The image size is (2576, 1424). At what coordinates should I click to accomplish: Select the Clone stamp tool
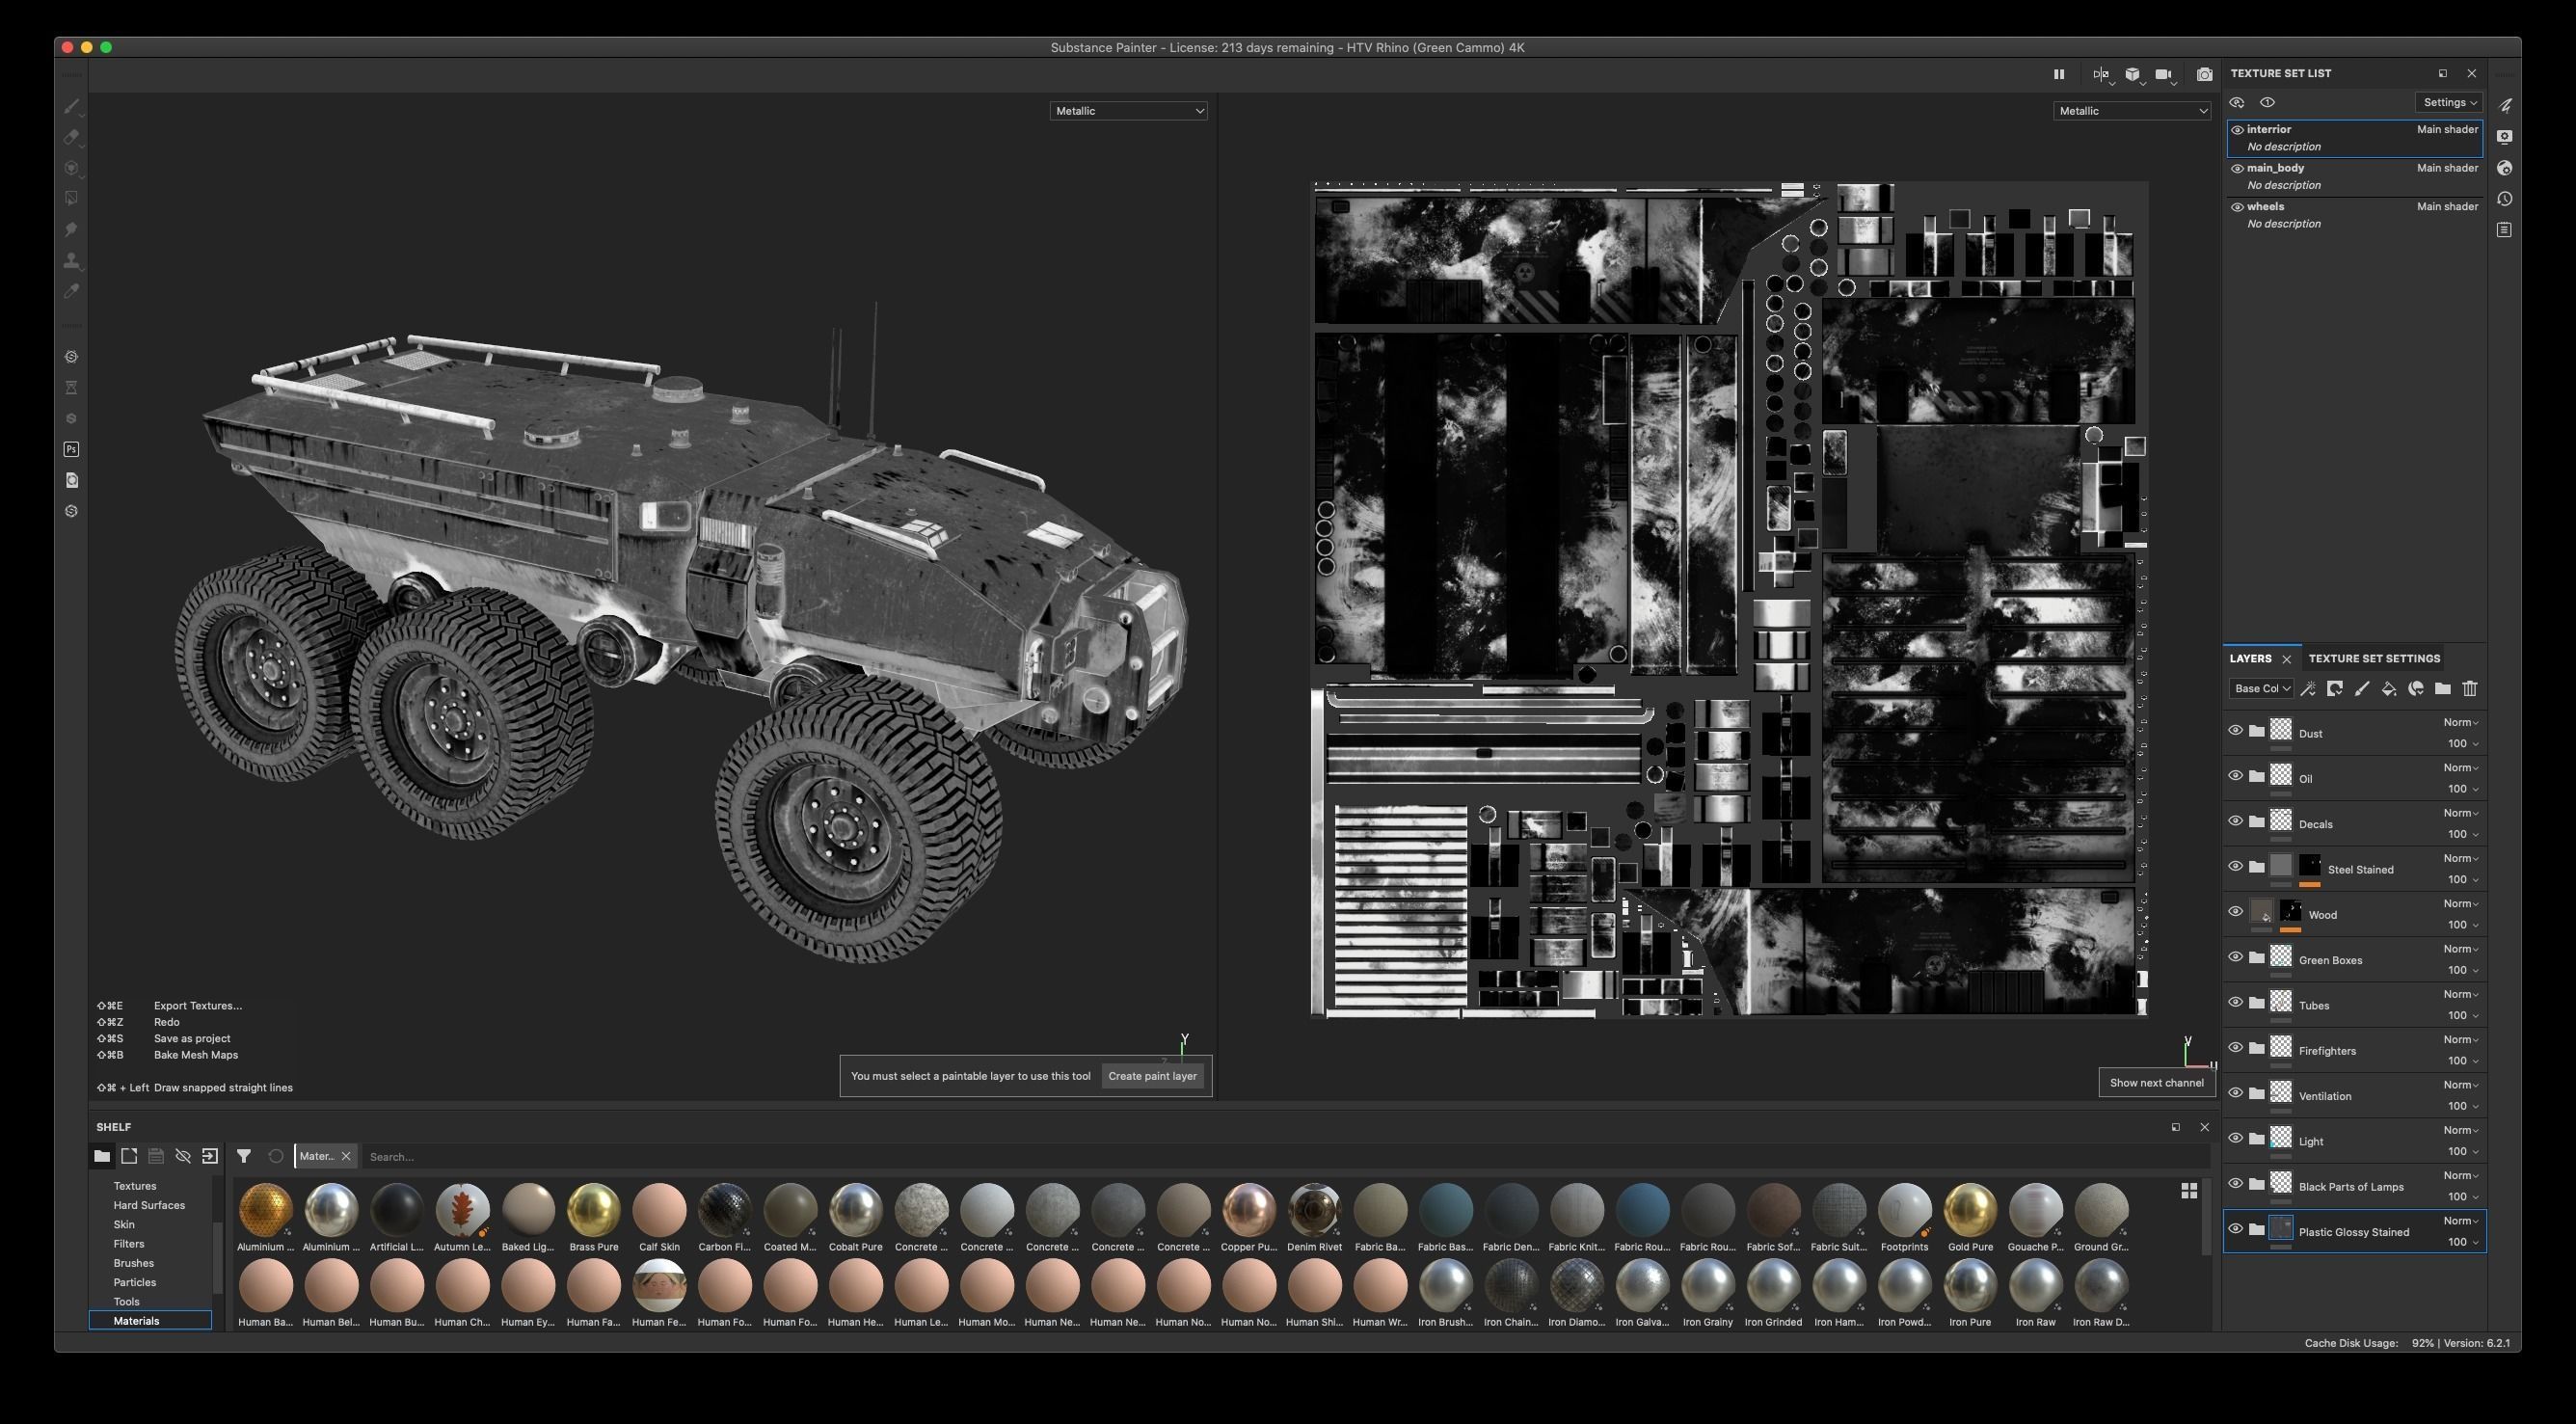pos(71,261)
